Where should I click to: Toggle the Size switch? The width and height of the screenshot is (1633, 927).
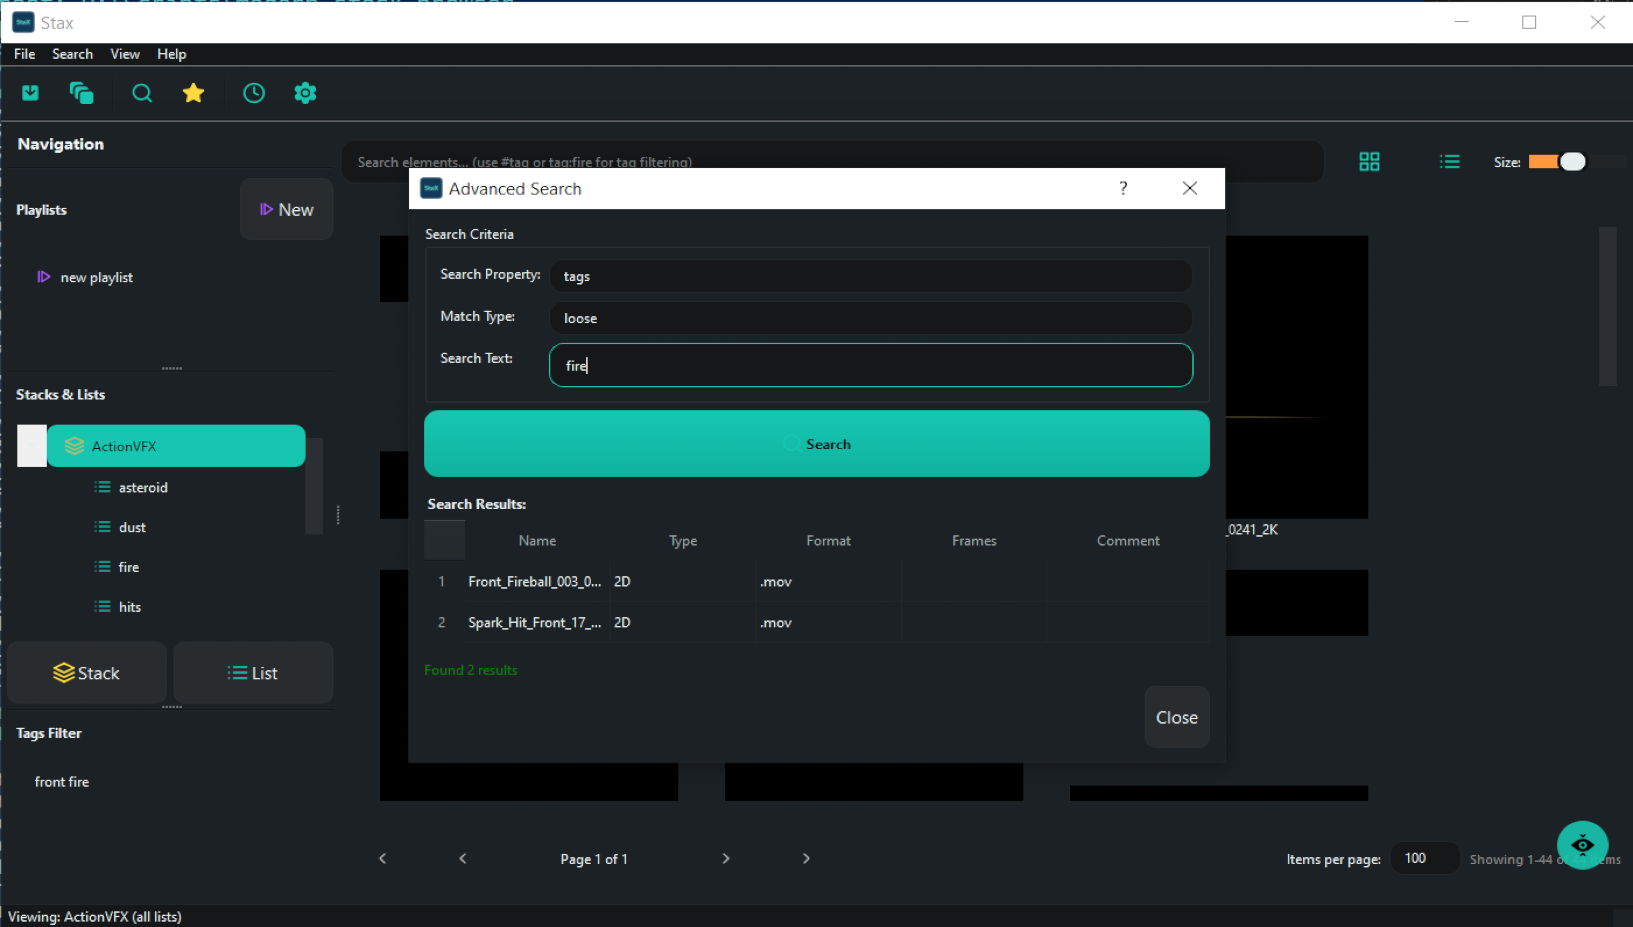click(x=1557, y=162)
